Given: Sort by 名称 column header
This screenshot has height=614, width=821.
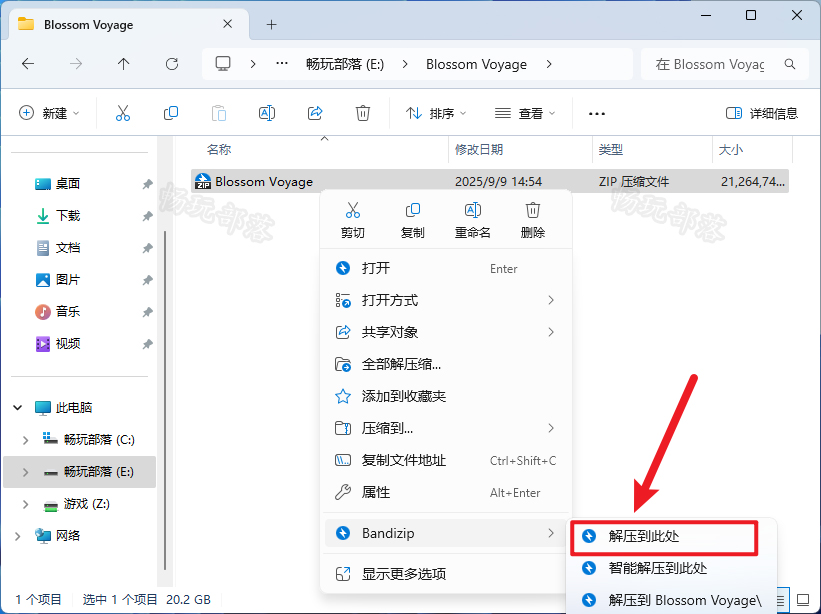Looking at the screenshot, I should point(219,150).
